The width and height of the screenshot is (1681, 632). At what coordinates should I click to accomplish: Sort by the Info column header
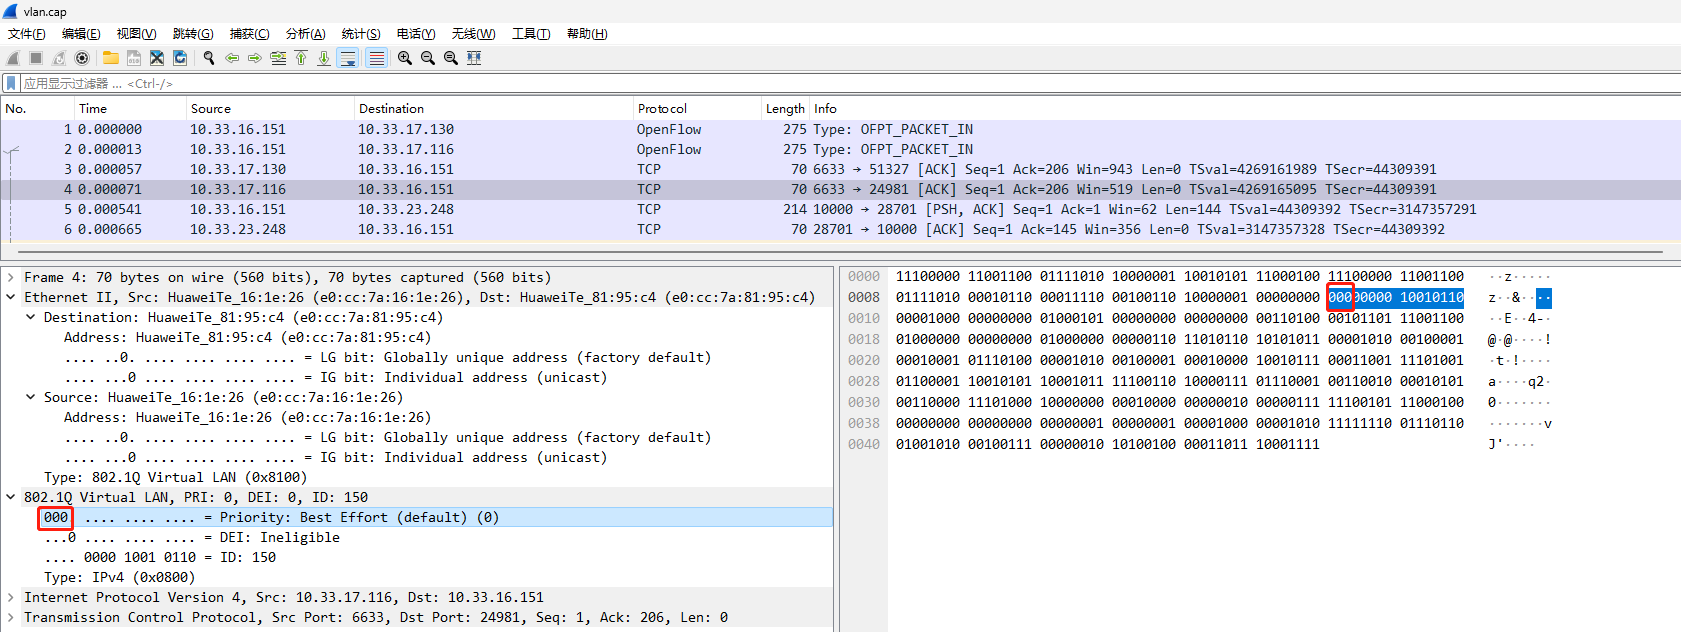pyautogui.click(x=1245, y=108)
